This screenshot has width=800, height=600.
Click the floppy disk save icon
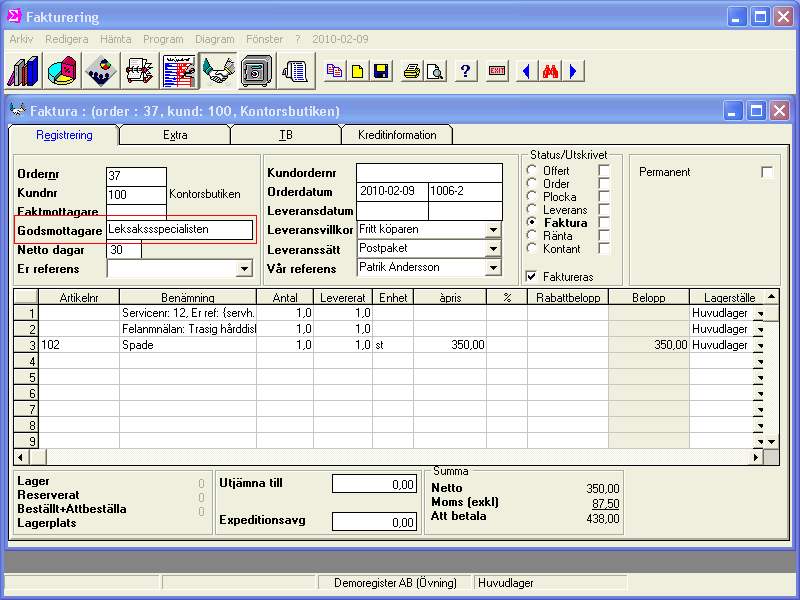coord(381,72)
